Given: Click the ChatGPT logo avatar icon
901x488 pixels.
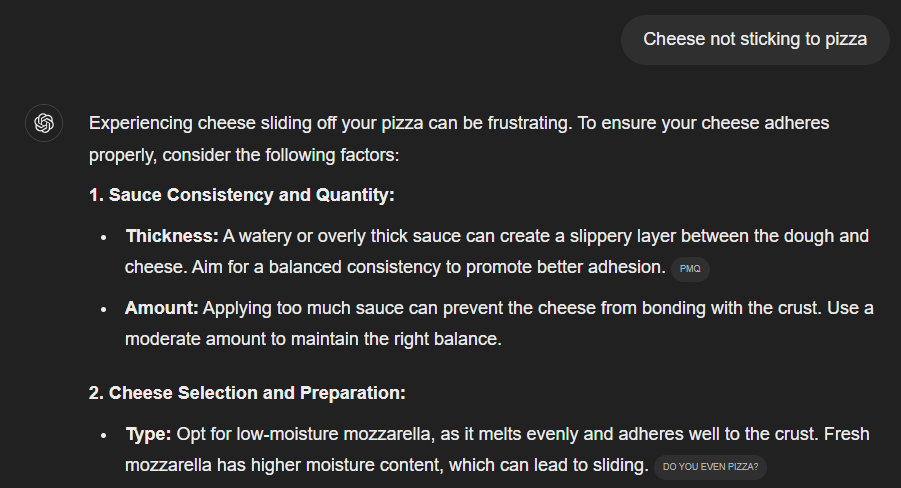Looking at the screenshot, I should (44, 123).
